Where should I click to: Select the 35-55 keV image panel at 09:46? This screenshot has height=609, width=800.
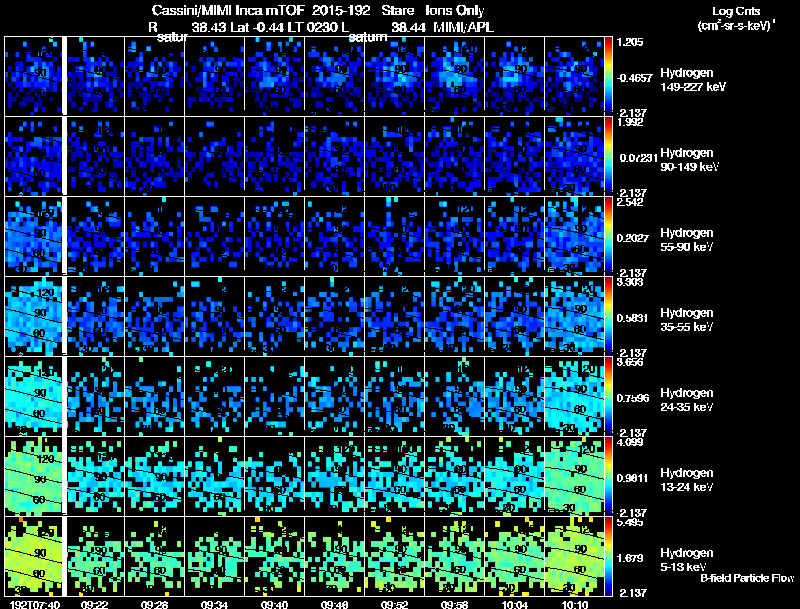tap(335, 316)
